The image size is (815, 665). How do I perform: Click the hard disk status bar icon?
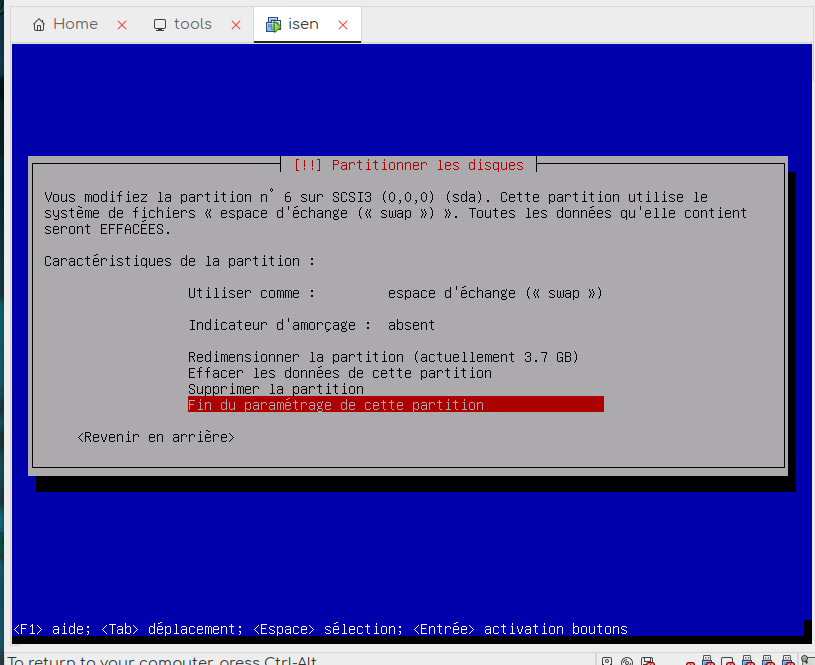[x=608, y=660]
